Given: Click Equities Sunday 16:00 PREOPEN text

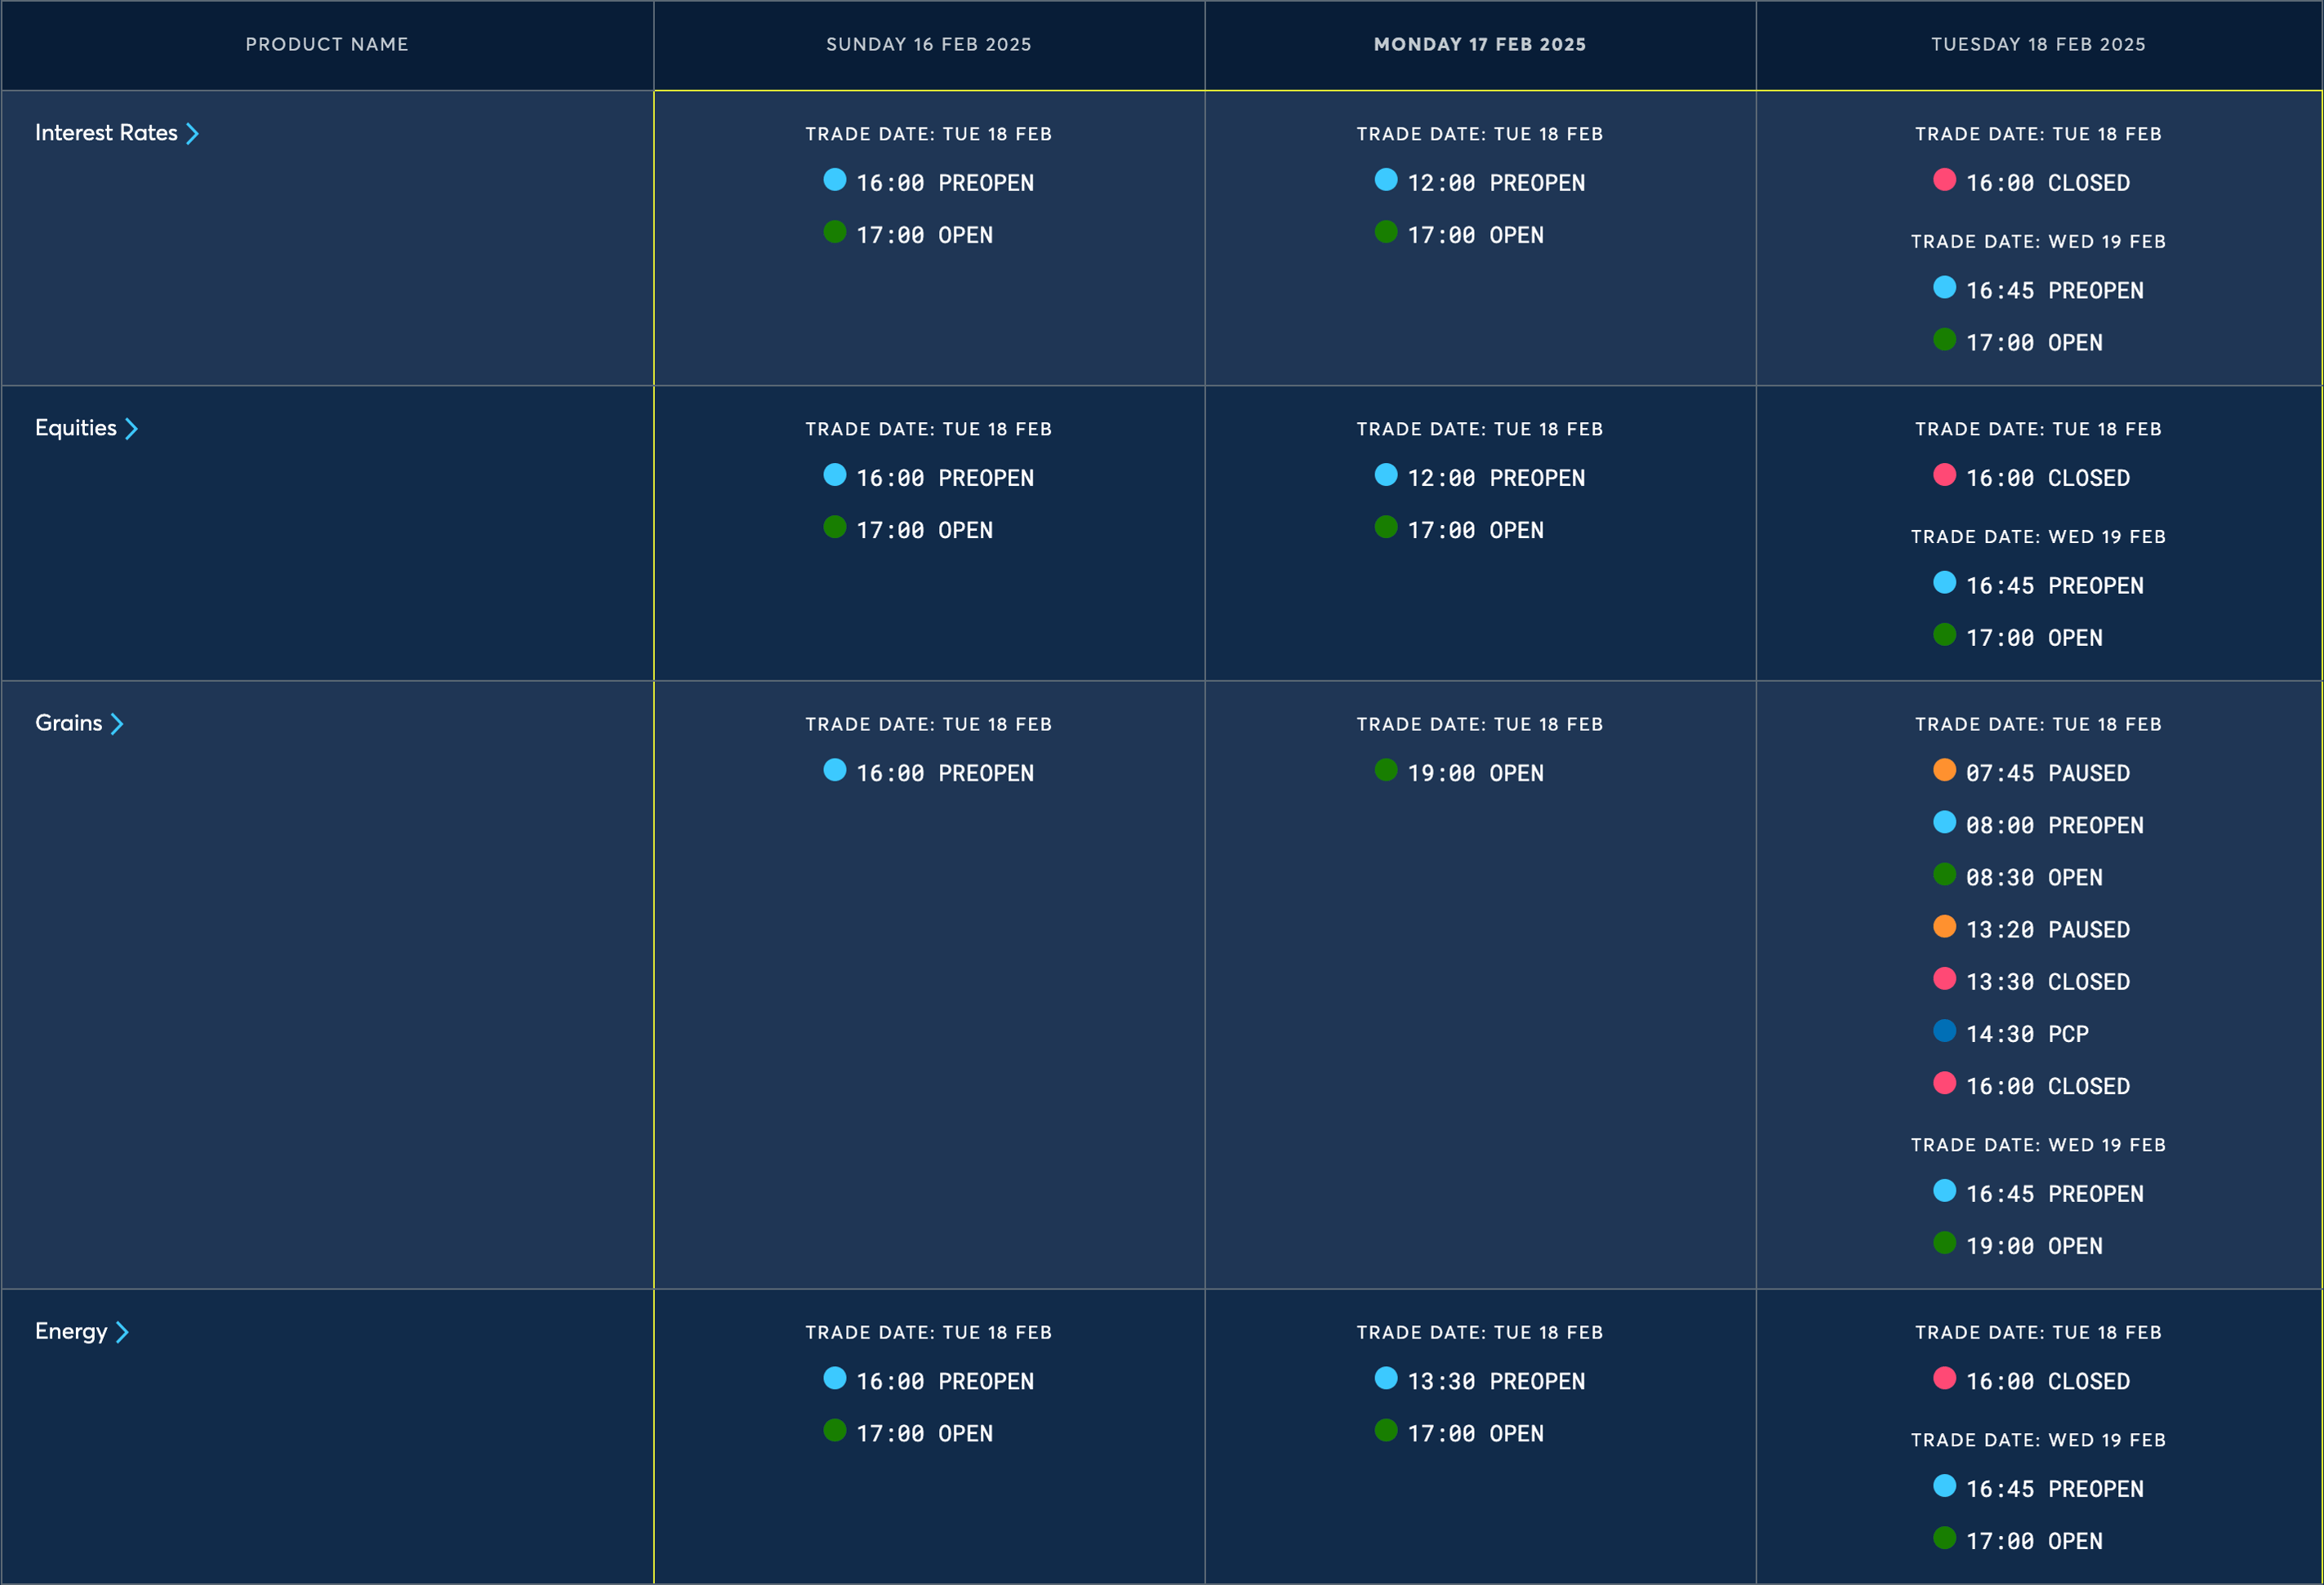Looking at the screenshot, I should (x=945, y=478).
